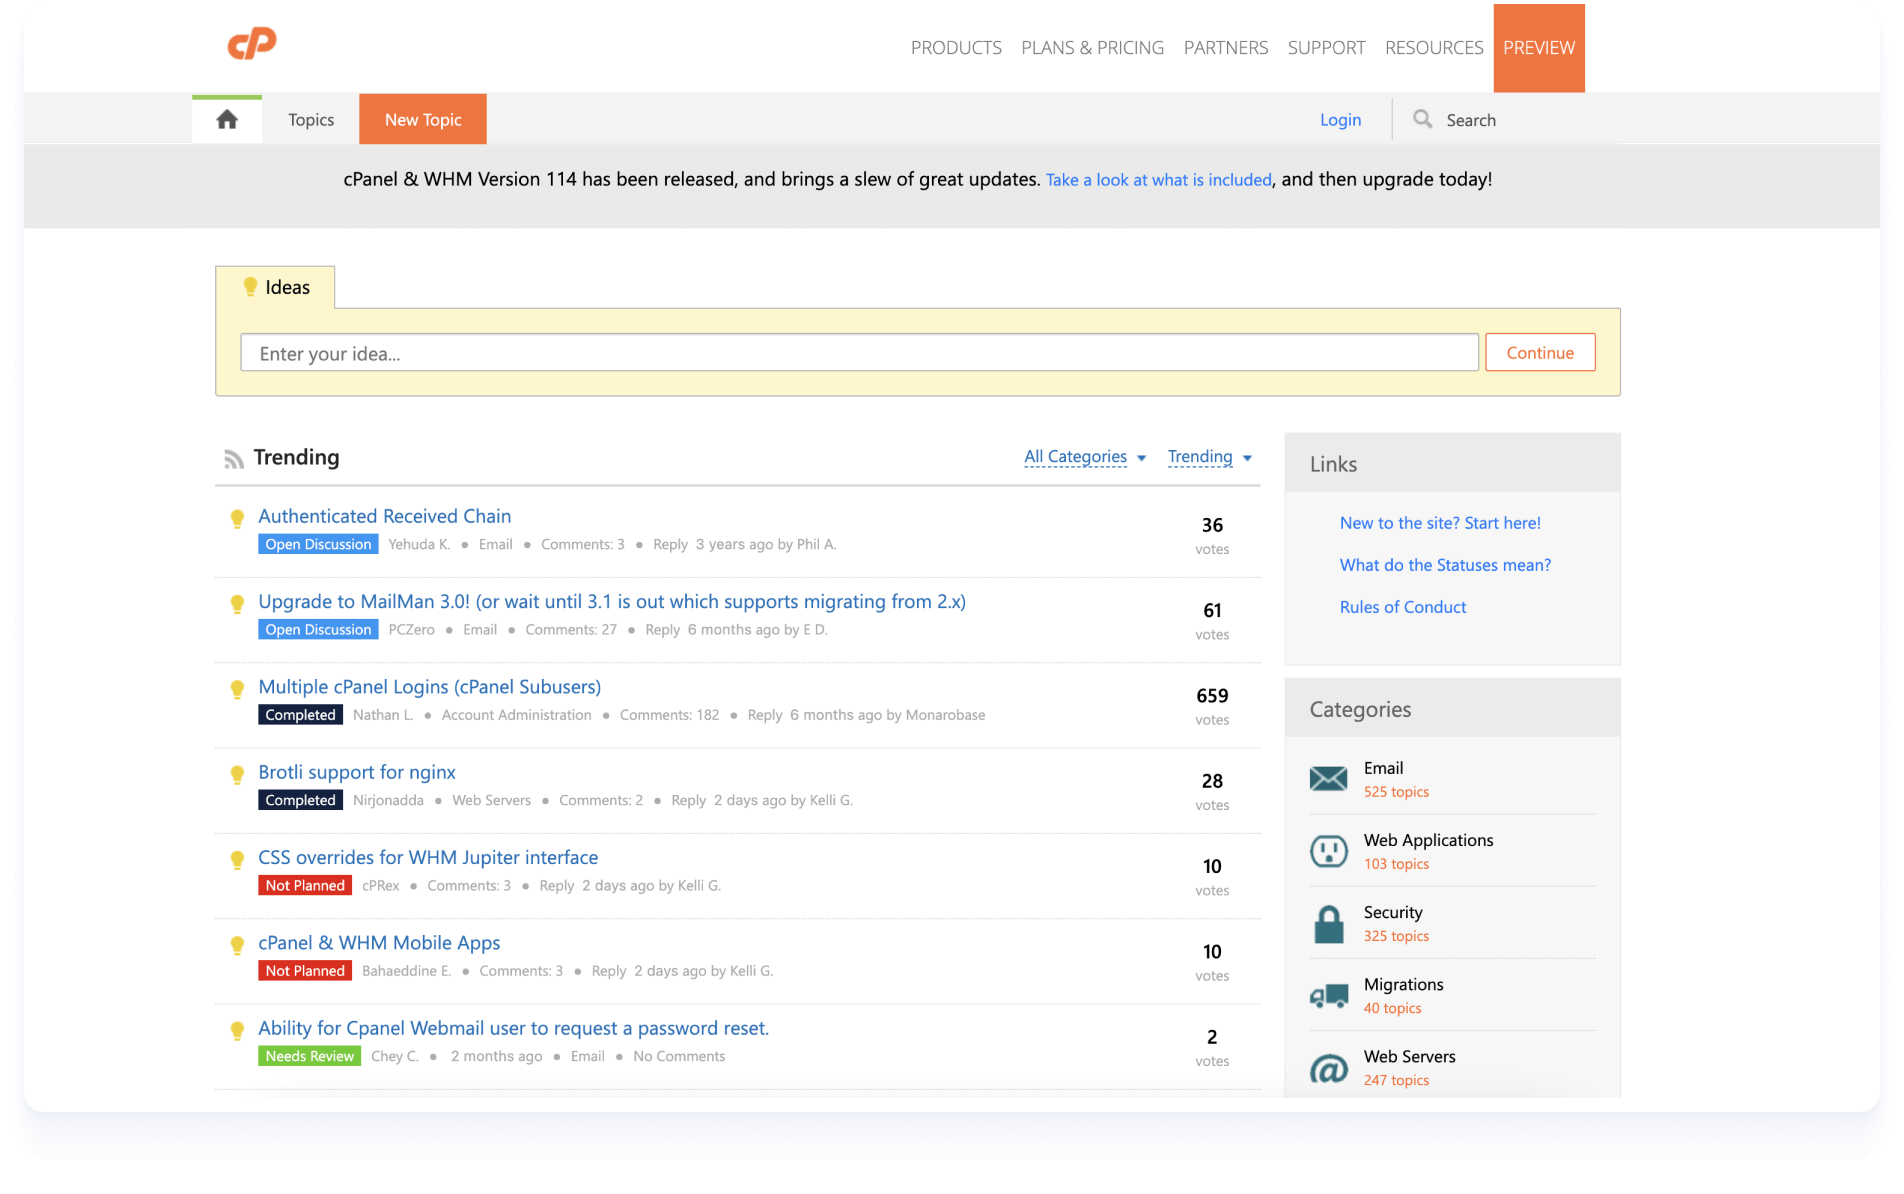This screenshot has width=1904, height=1194.
Task: Click Web Servers label on Brotli topic row
Action: 491,801
